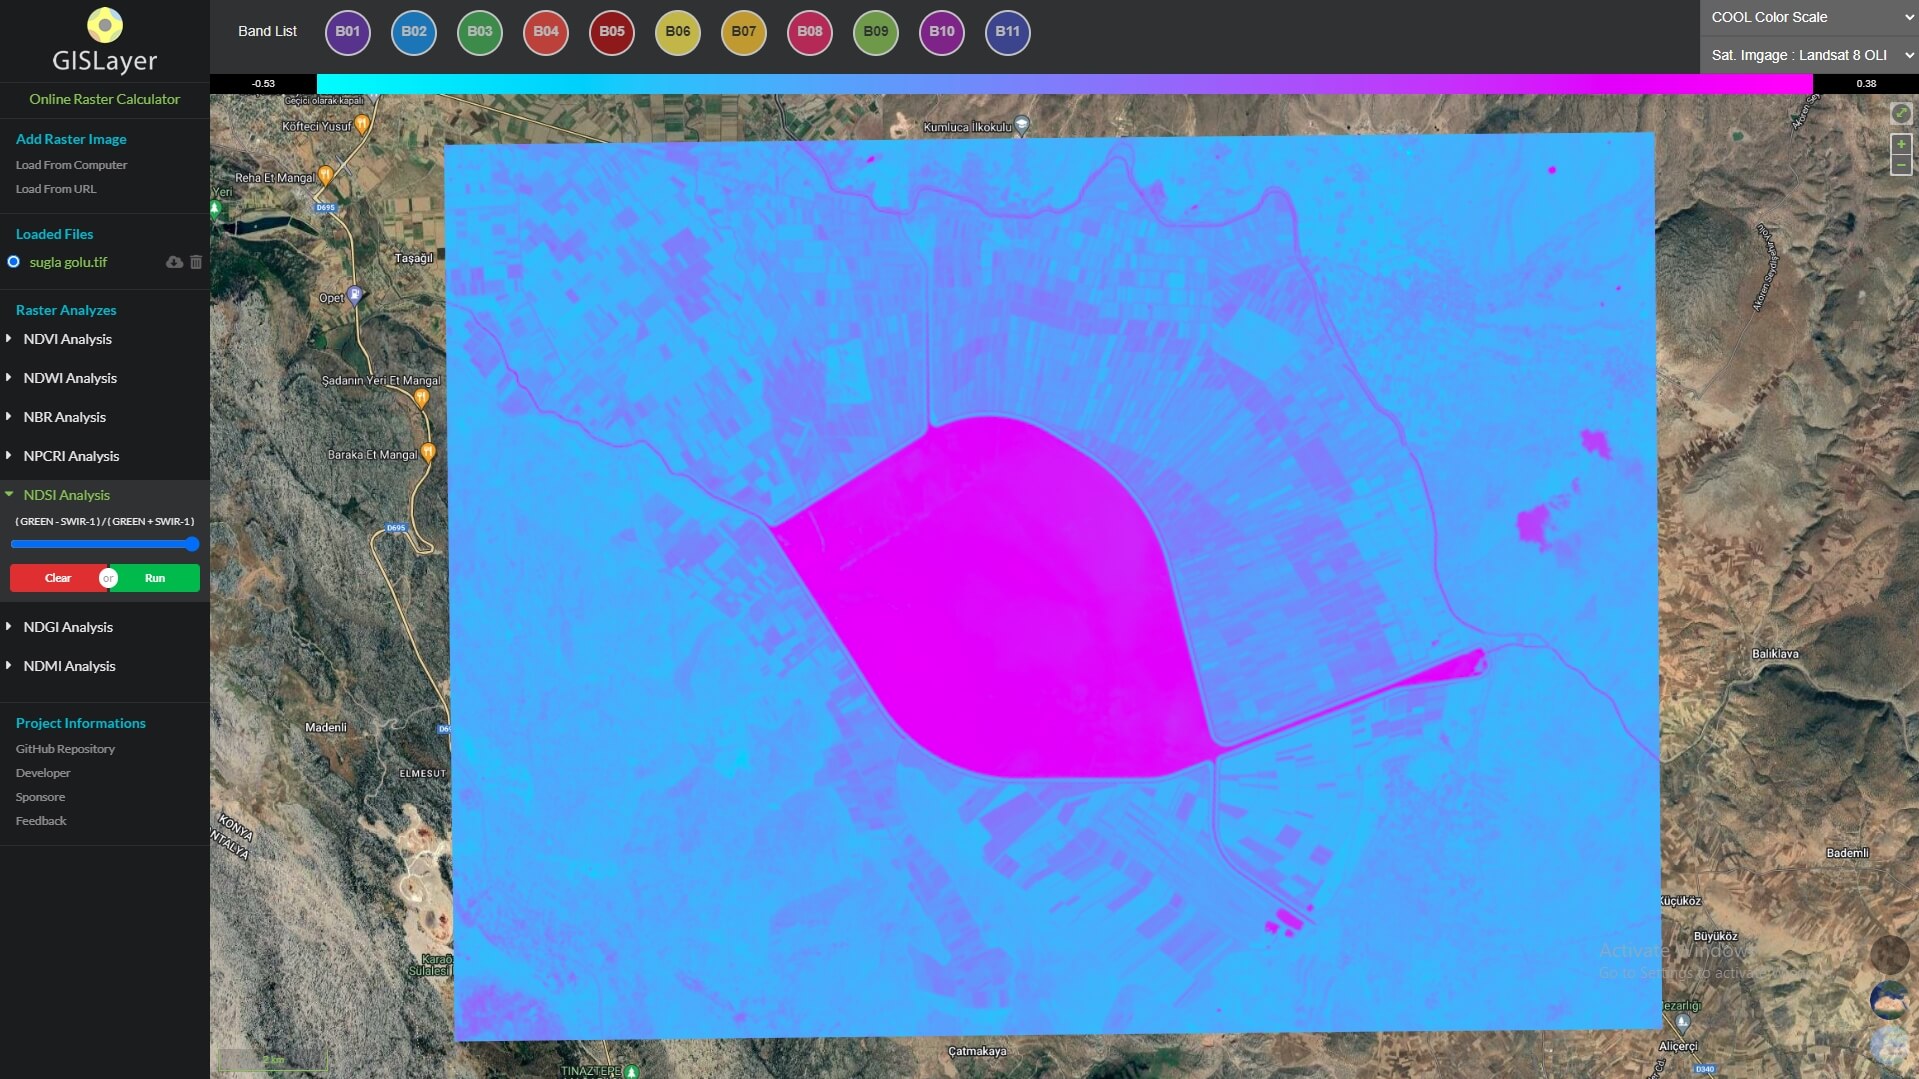This screenshot has width=1919, height=1079.
Task: Zoom in on the map
Action: point(1901,144)
